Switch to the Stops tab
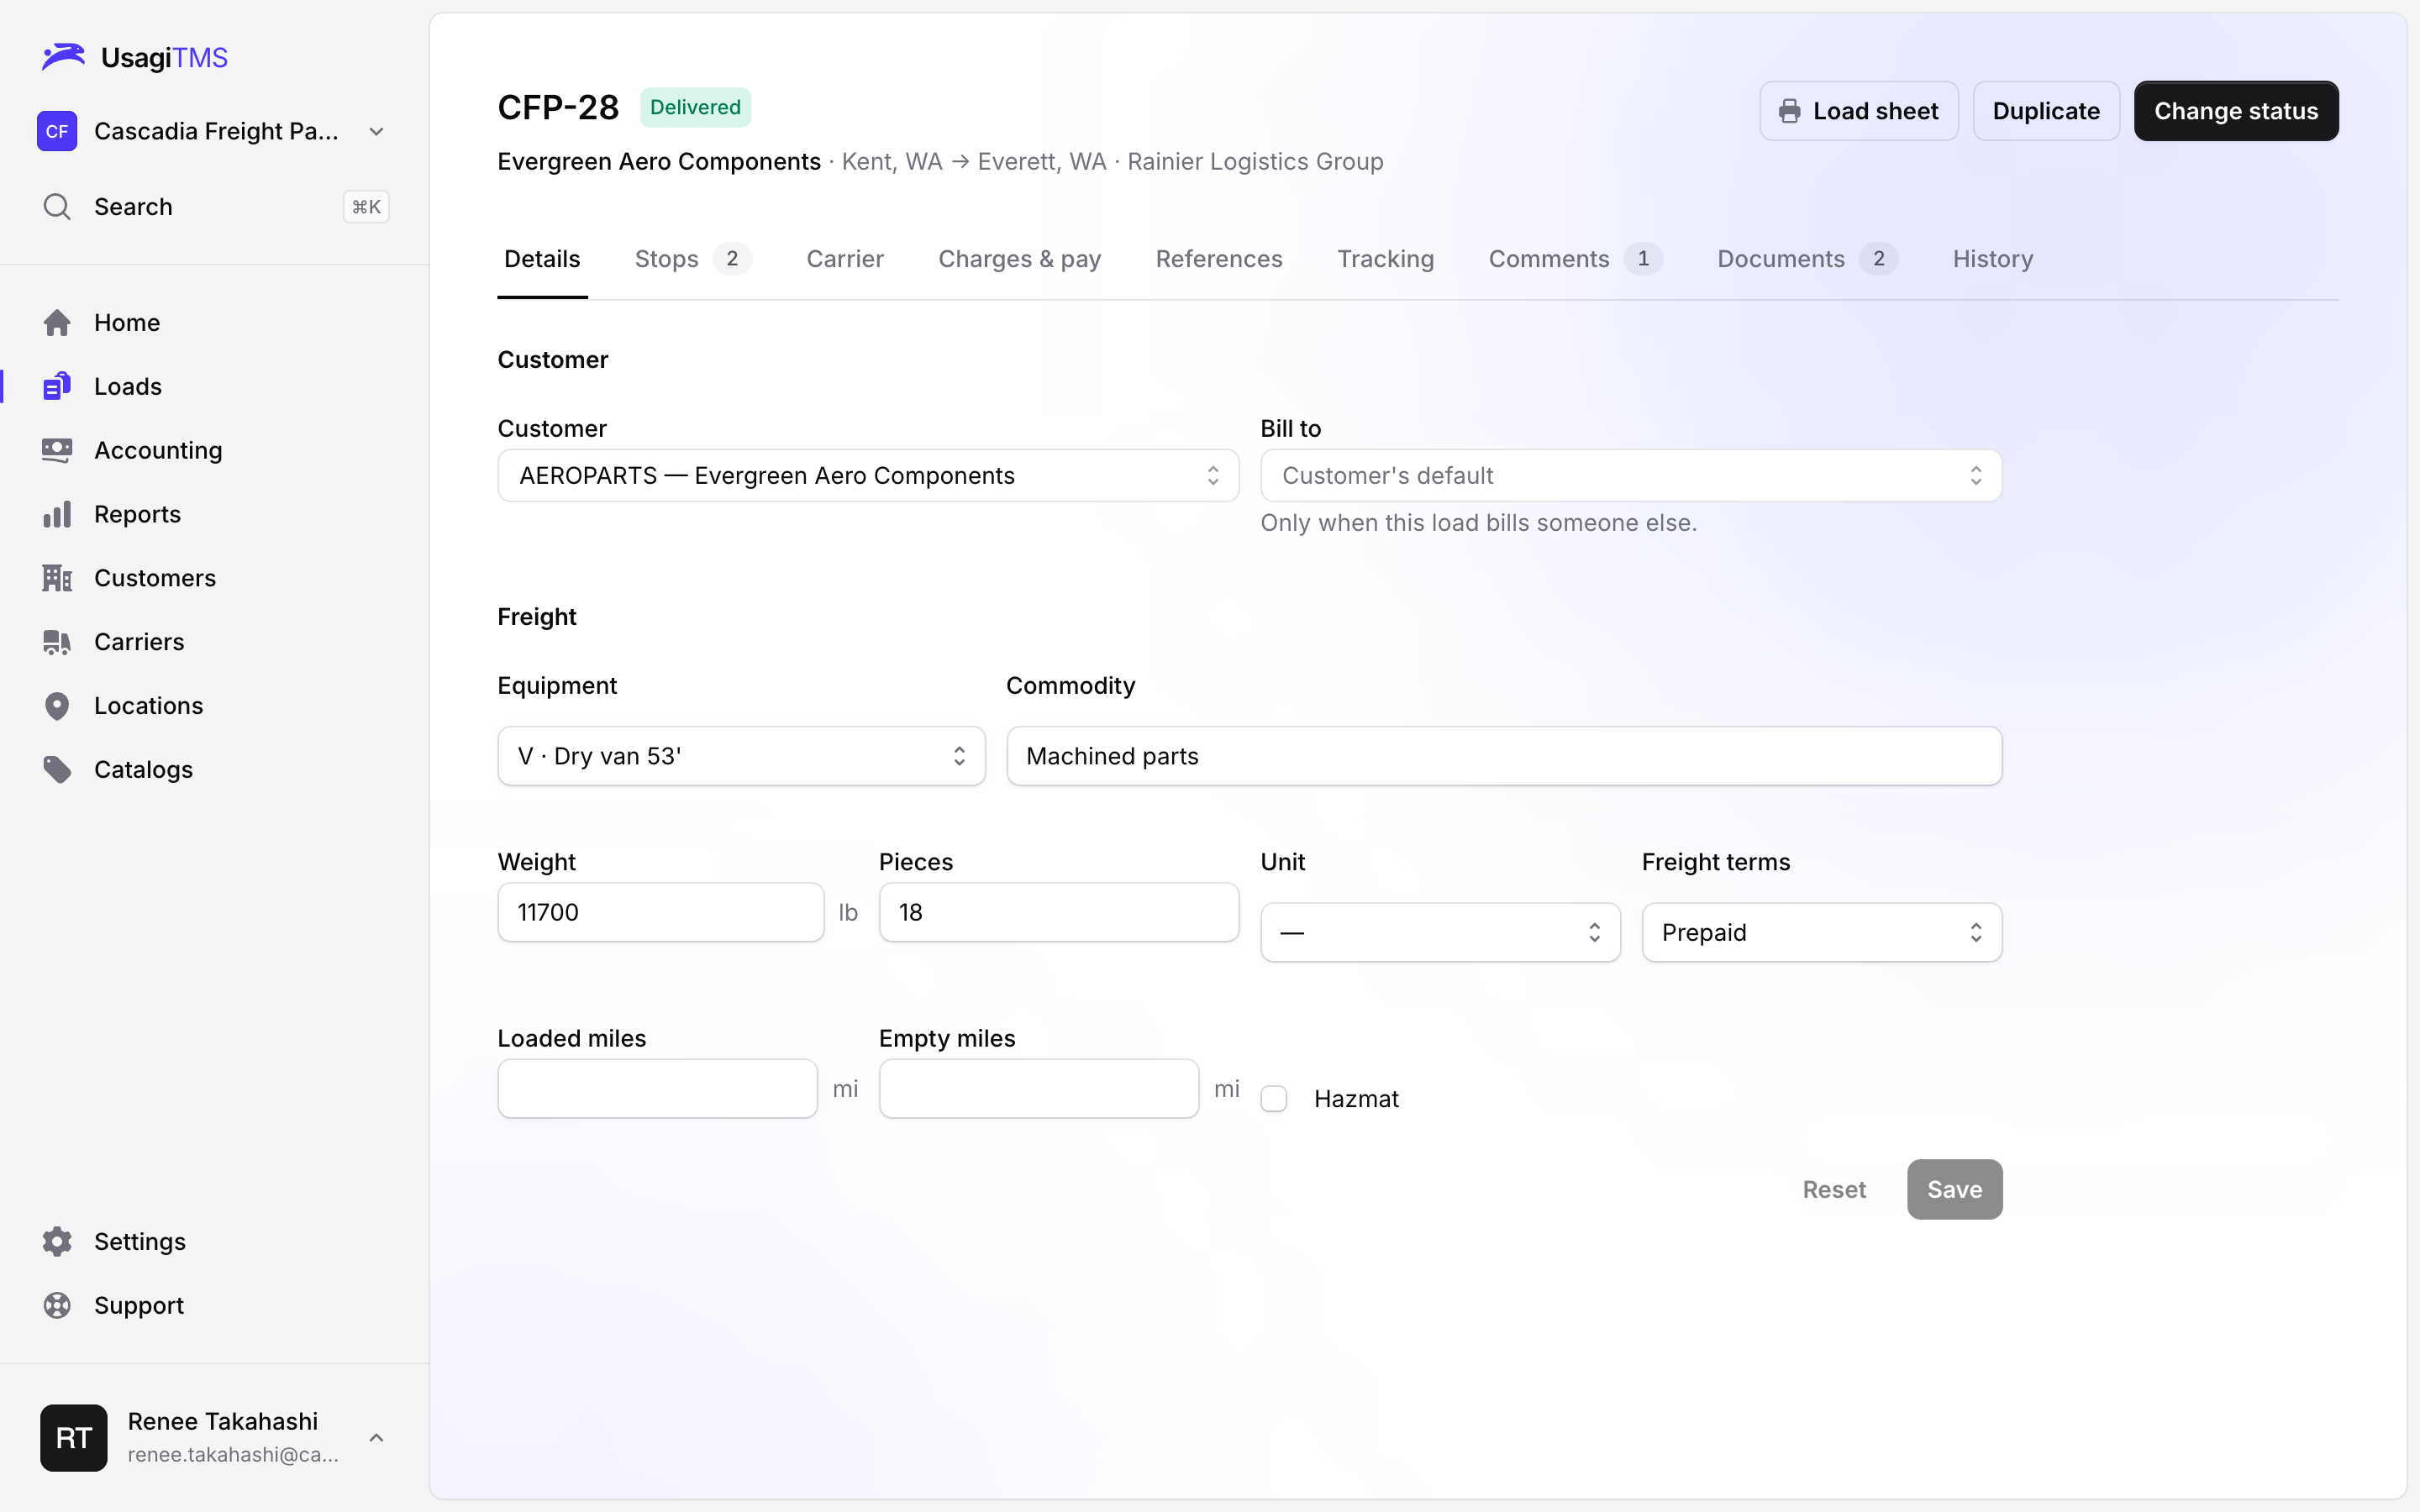This screenshot has width=2420, height=1512. [693, 259]
